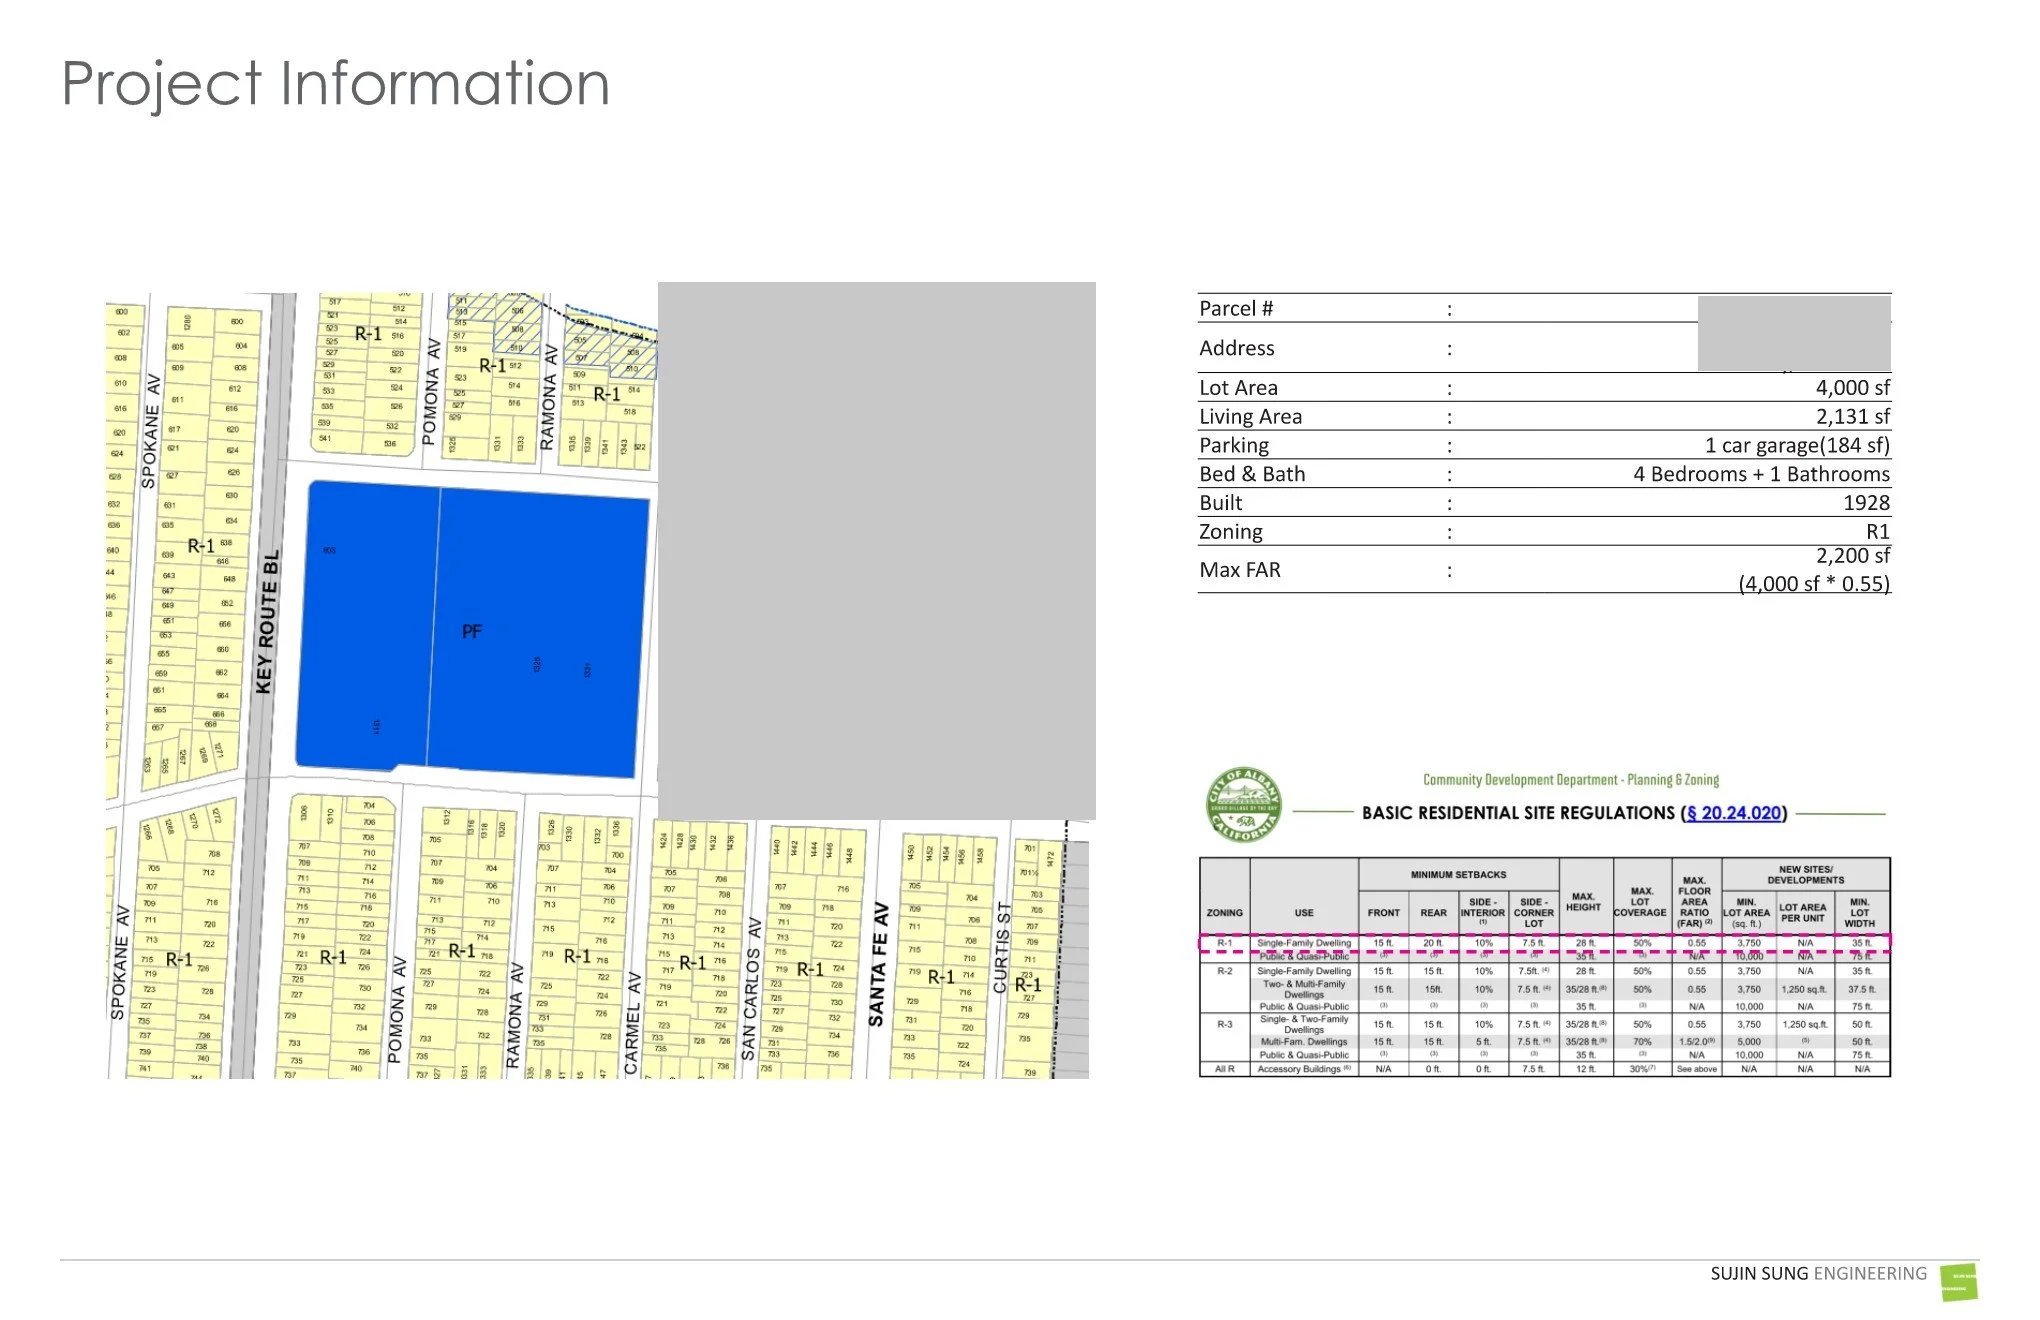The height and width of the screenshot is (1320, 2040).
Task: Click the USE column header
Action: pyautogui.click(x=1304, y=913)
